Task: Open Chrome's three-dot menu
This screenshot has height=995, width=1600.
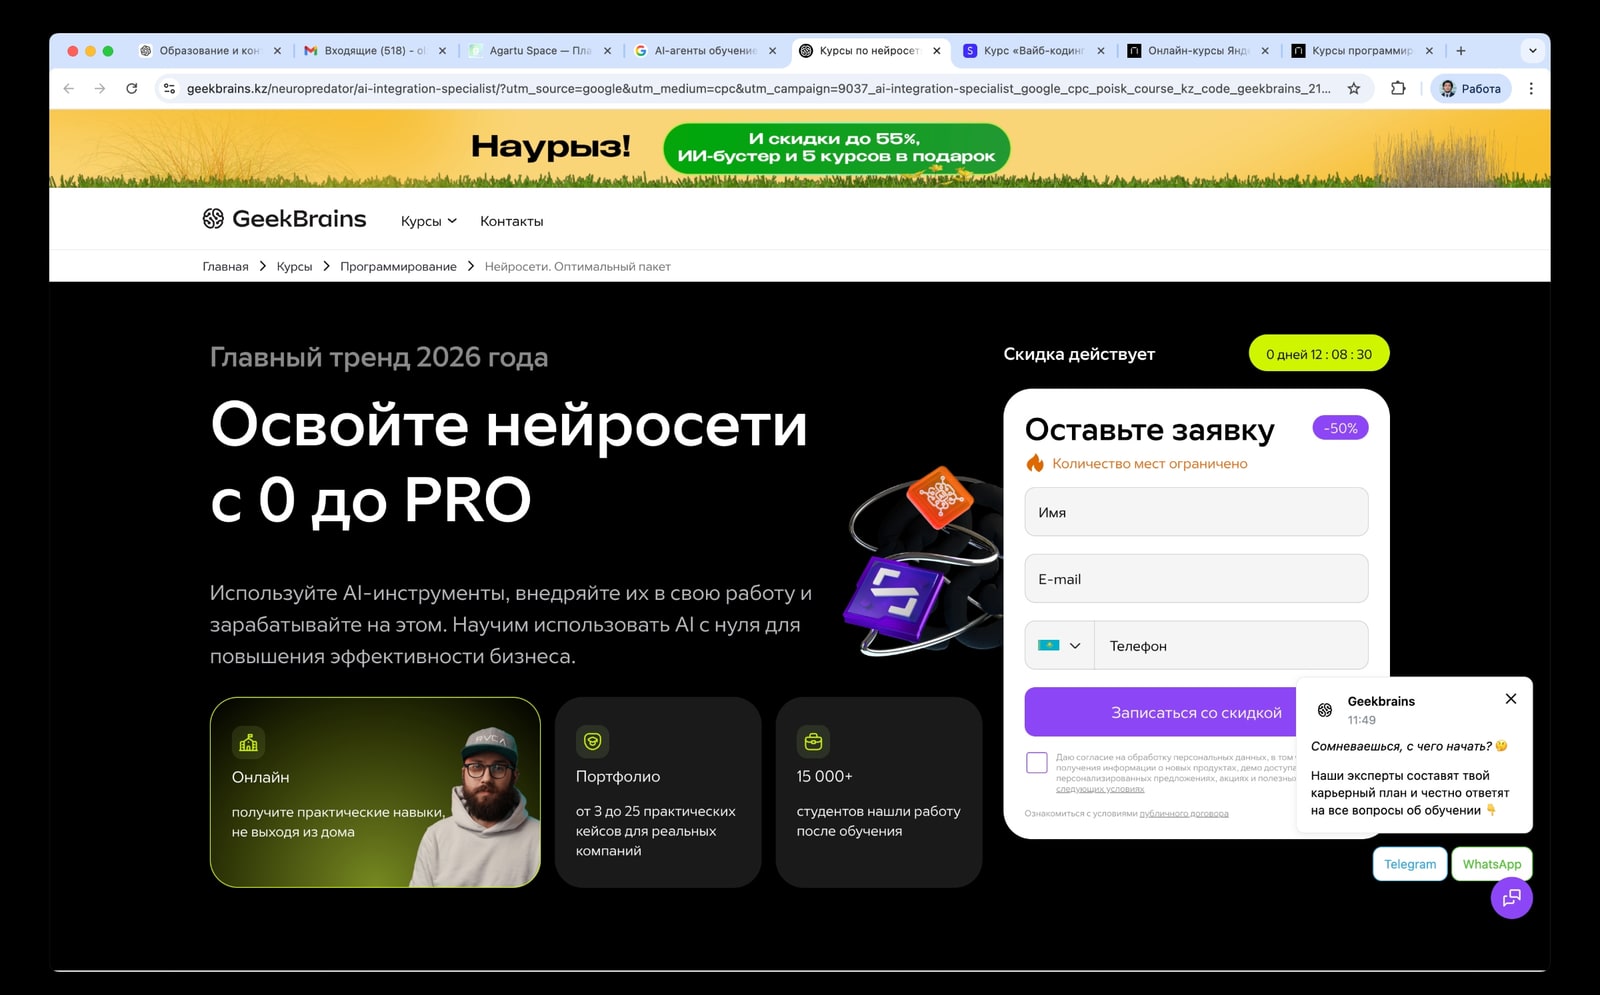Action: (1530, 89)
